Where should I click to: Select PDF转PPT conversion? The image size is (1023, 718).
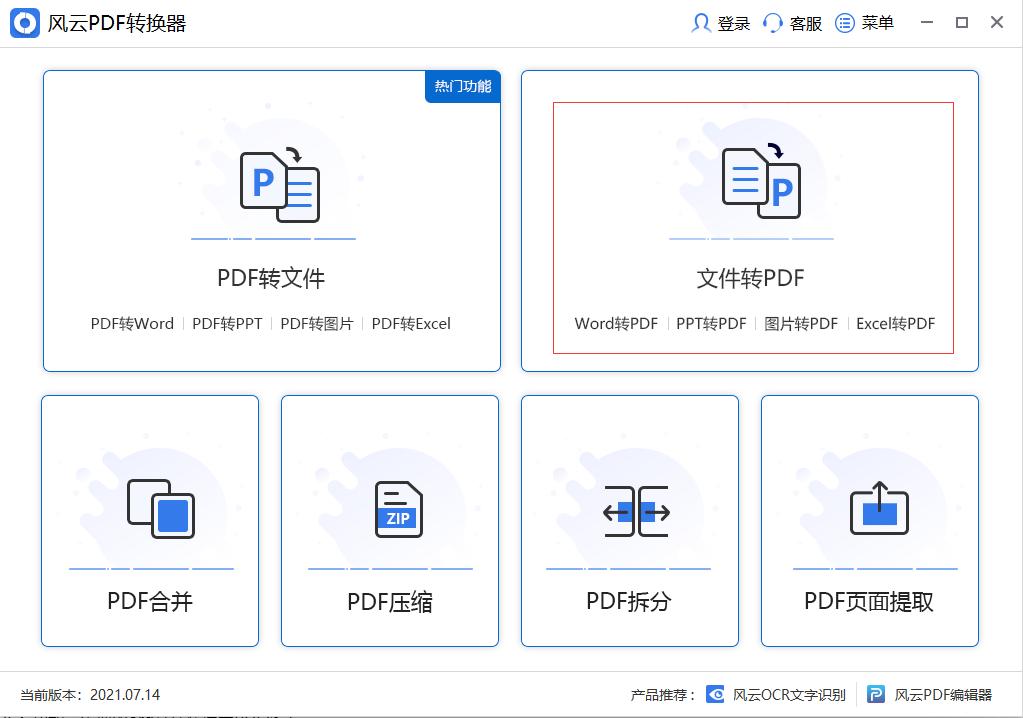tap(229, 324)
